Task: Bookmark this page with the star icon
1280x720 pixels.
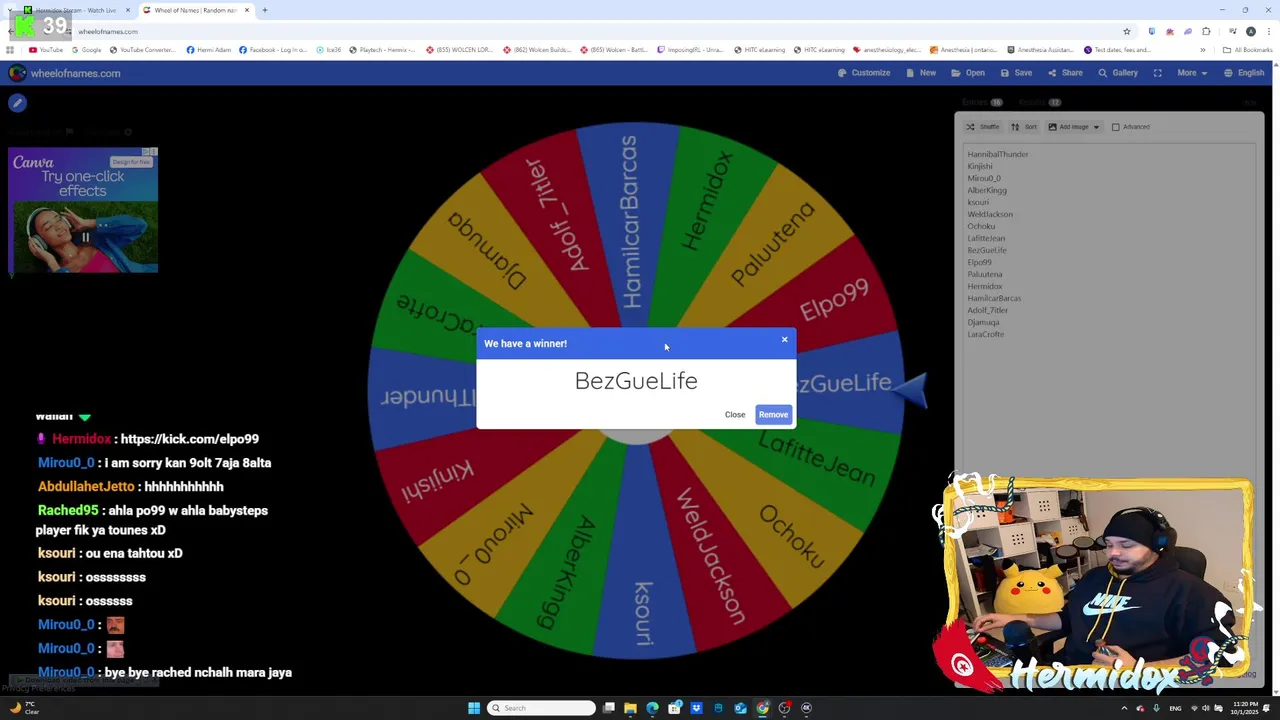Action: coord(1127,31)
